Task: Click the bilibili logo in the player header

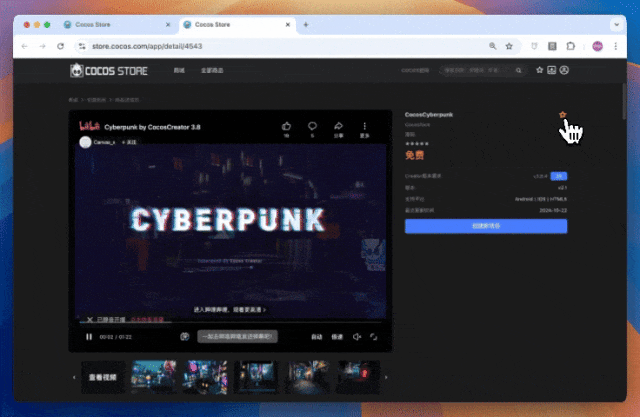Action: click(x=89, y=126)
